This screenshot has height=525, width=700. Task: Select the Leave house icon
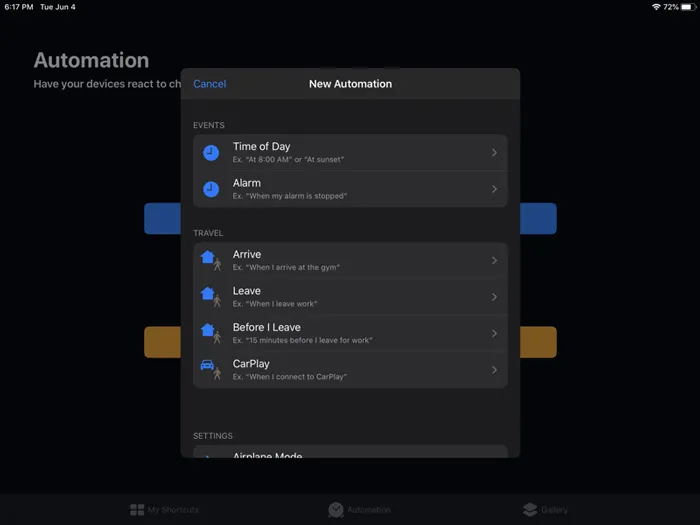point(210,296)
